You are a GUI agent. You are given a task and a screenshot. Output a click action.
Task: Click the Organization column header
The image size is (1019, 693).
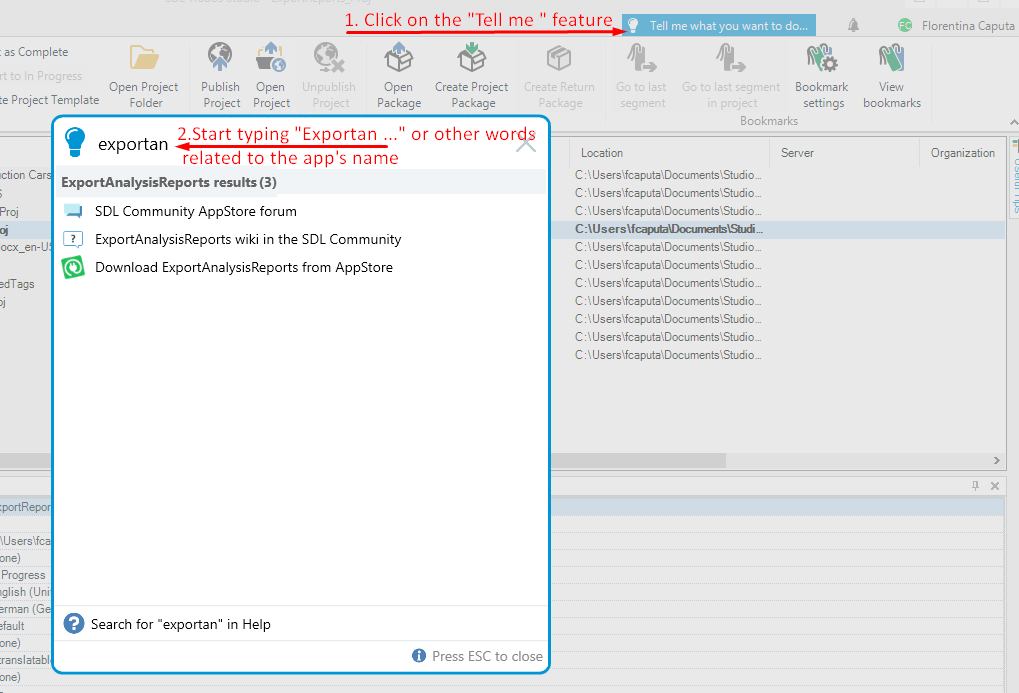(962, 153)
